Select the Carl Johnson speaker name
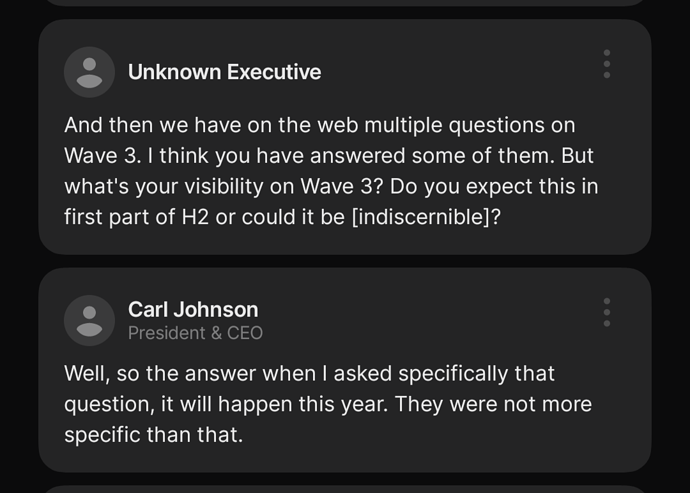The image size is (690, 493). pos(193,309)
